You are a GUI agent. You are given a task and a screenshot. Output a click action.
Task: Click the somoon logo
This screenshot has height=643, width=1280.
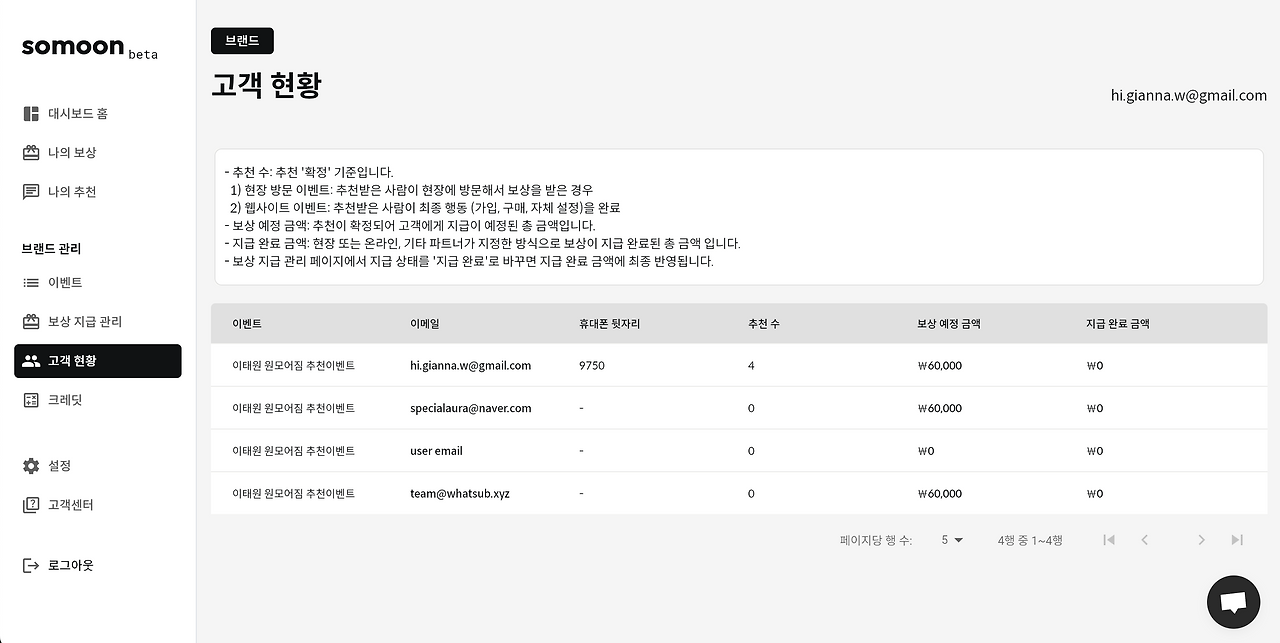click(x=70, y=46)
